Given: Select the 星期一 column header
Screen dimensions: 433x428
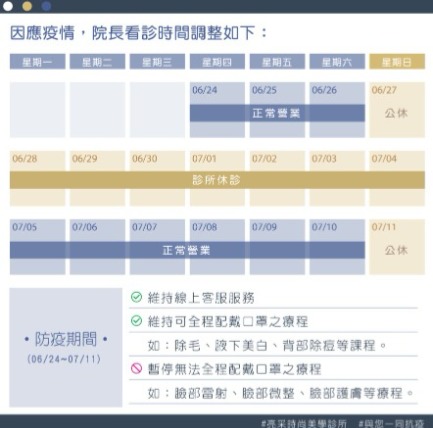Looking at the screenshot, I should [x=37, y=62].
